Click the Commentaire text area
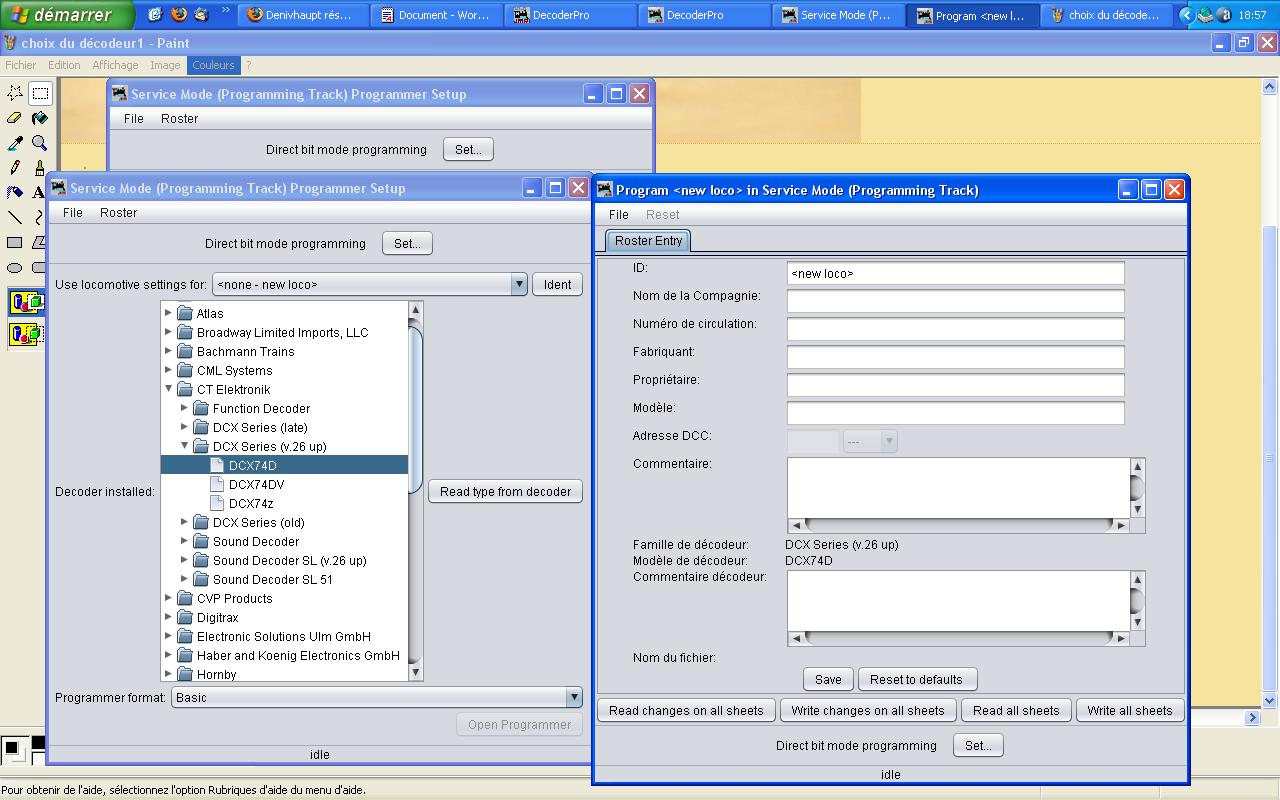 [x=958, y=487]
